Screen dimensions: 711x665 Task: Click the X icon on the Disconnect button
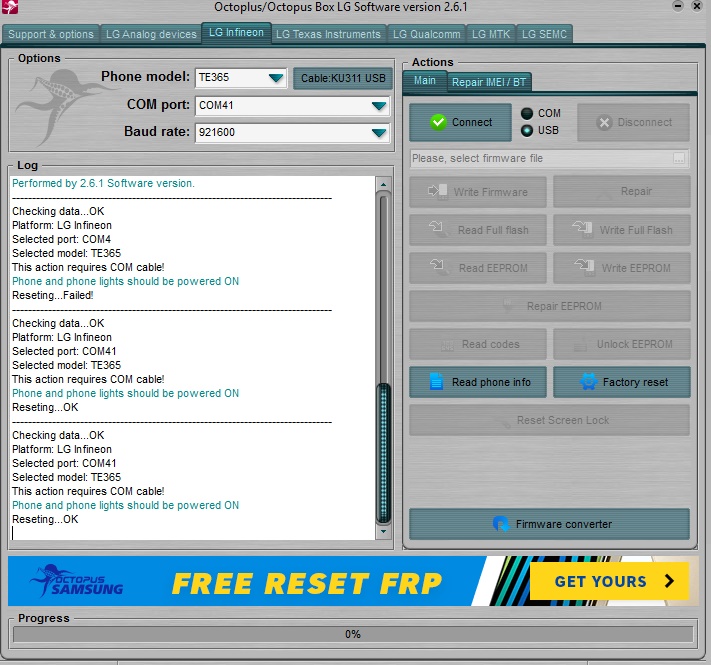tap(604, 122)
